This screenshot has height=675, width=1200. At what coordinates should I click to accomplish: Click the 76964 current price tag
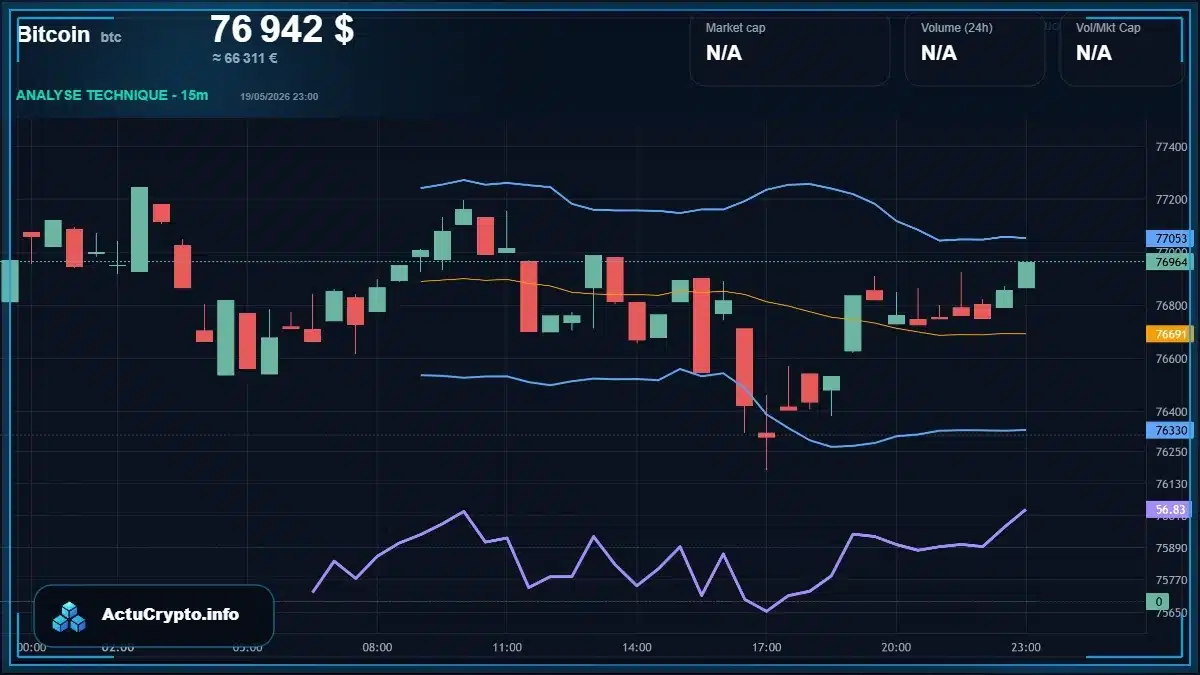[x=1170, y=262]
